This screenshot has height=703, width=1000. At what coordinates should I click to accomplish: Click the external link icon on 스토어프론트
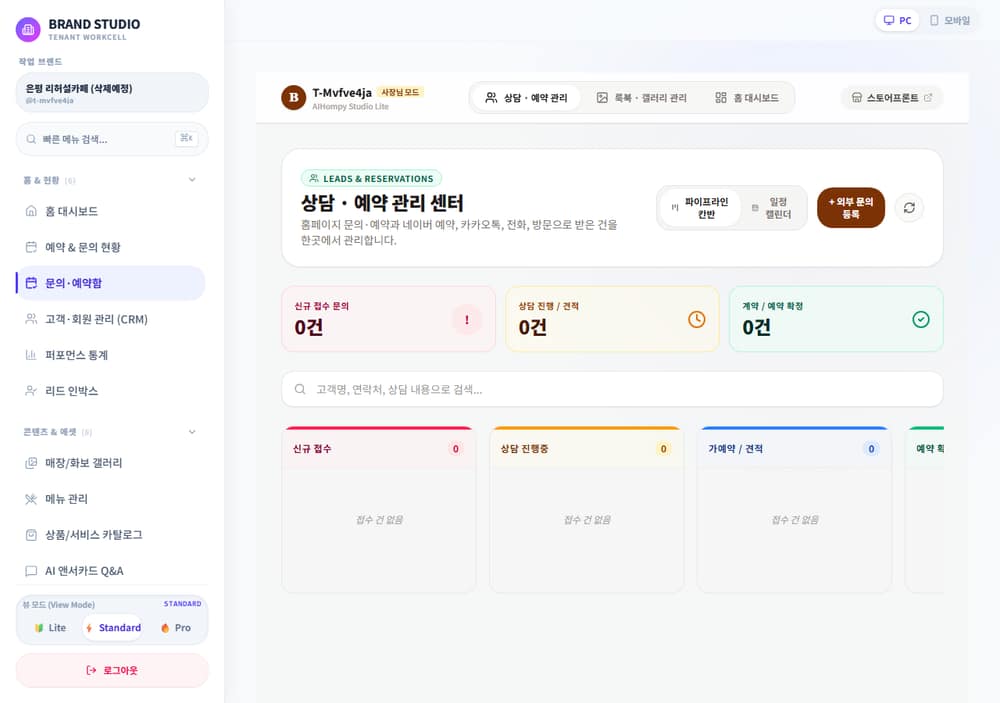928,98
